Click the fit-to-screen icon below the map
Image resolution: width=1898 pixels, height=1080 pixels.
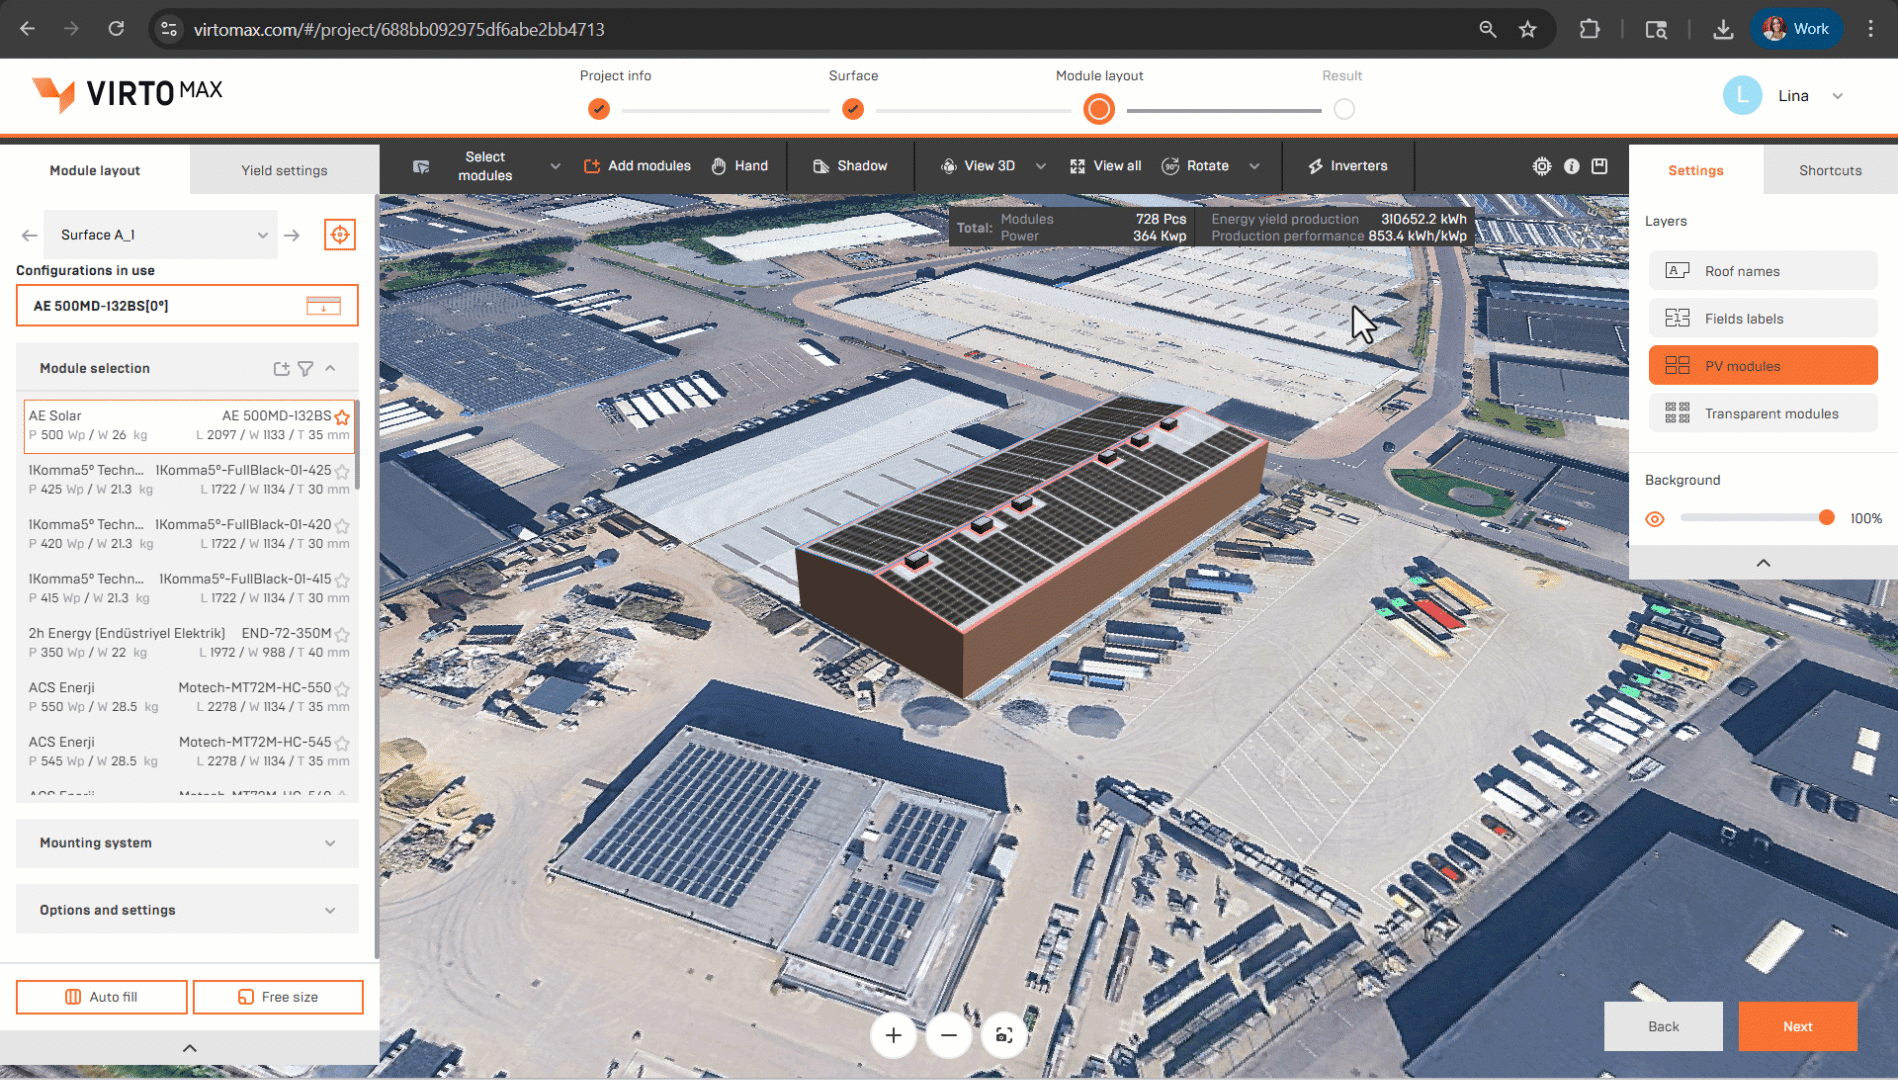pos(1004,1035)
